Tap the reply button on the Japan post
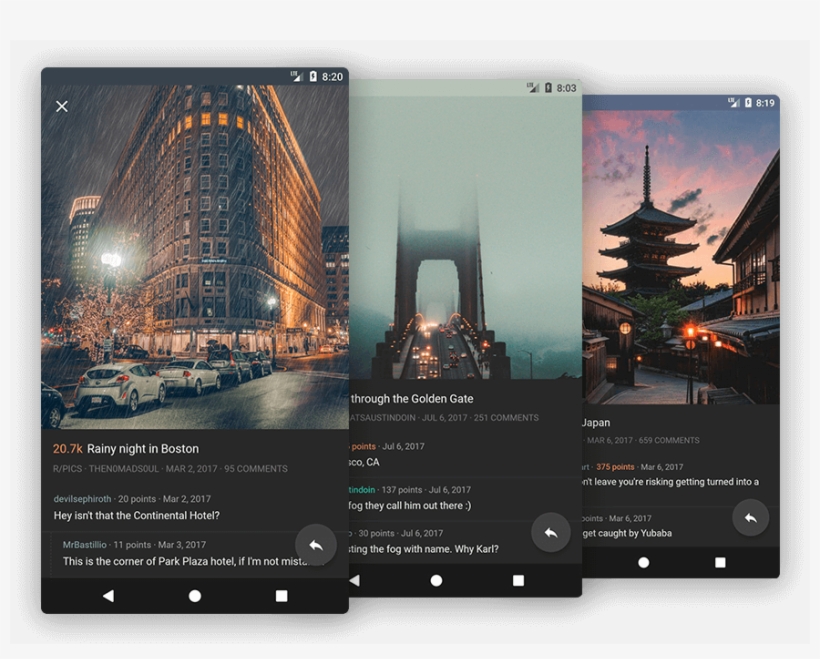 pyautogui.click(x=750, y=518)
